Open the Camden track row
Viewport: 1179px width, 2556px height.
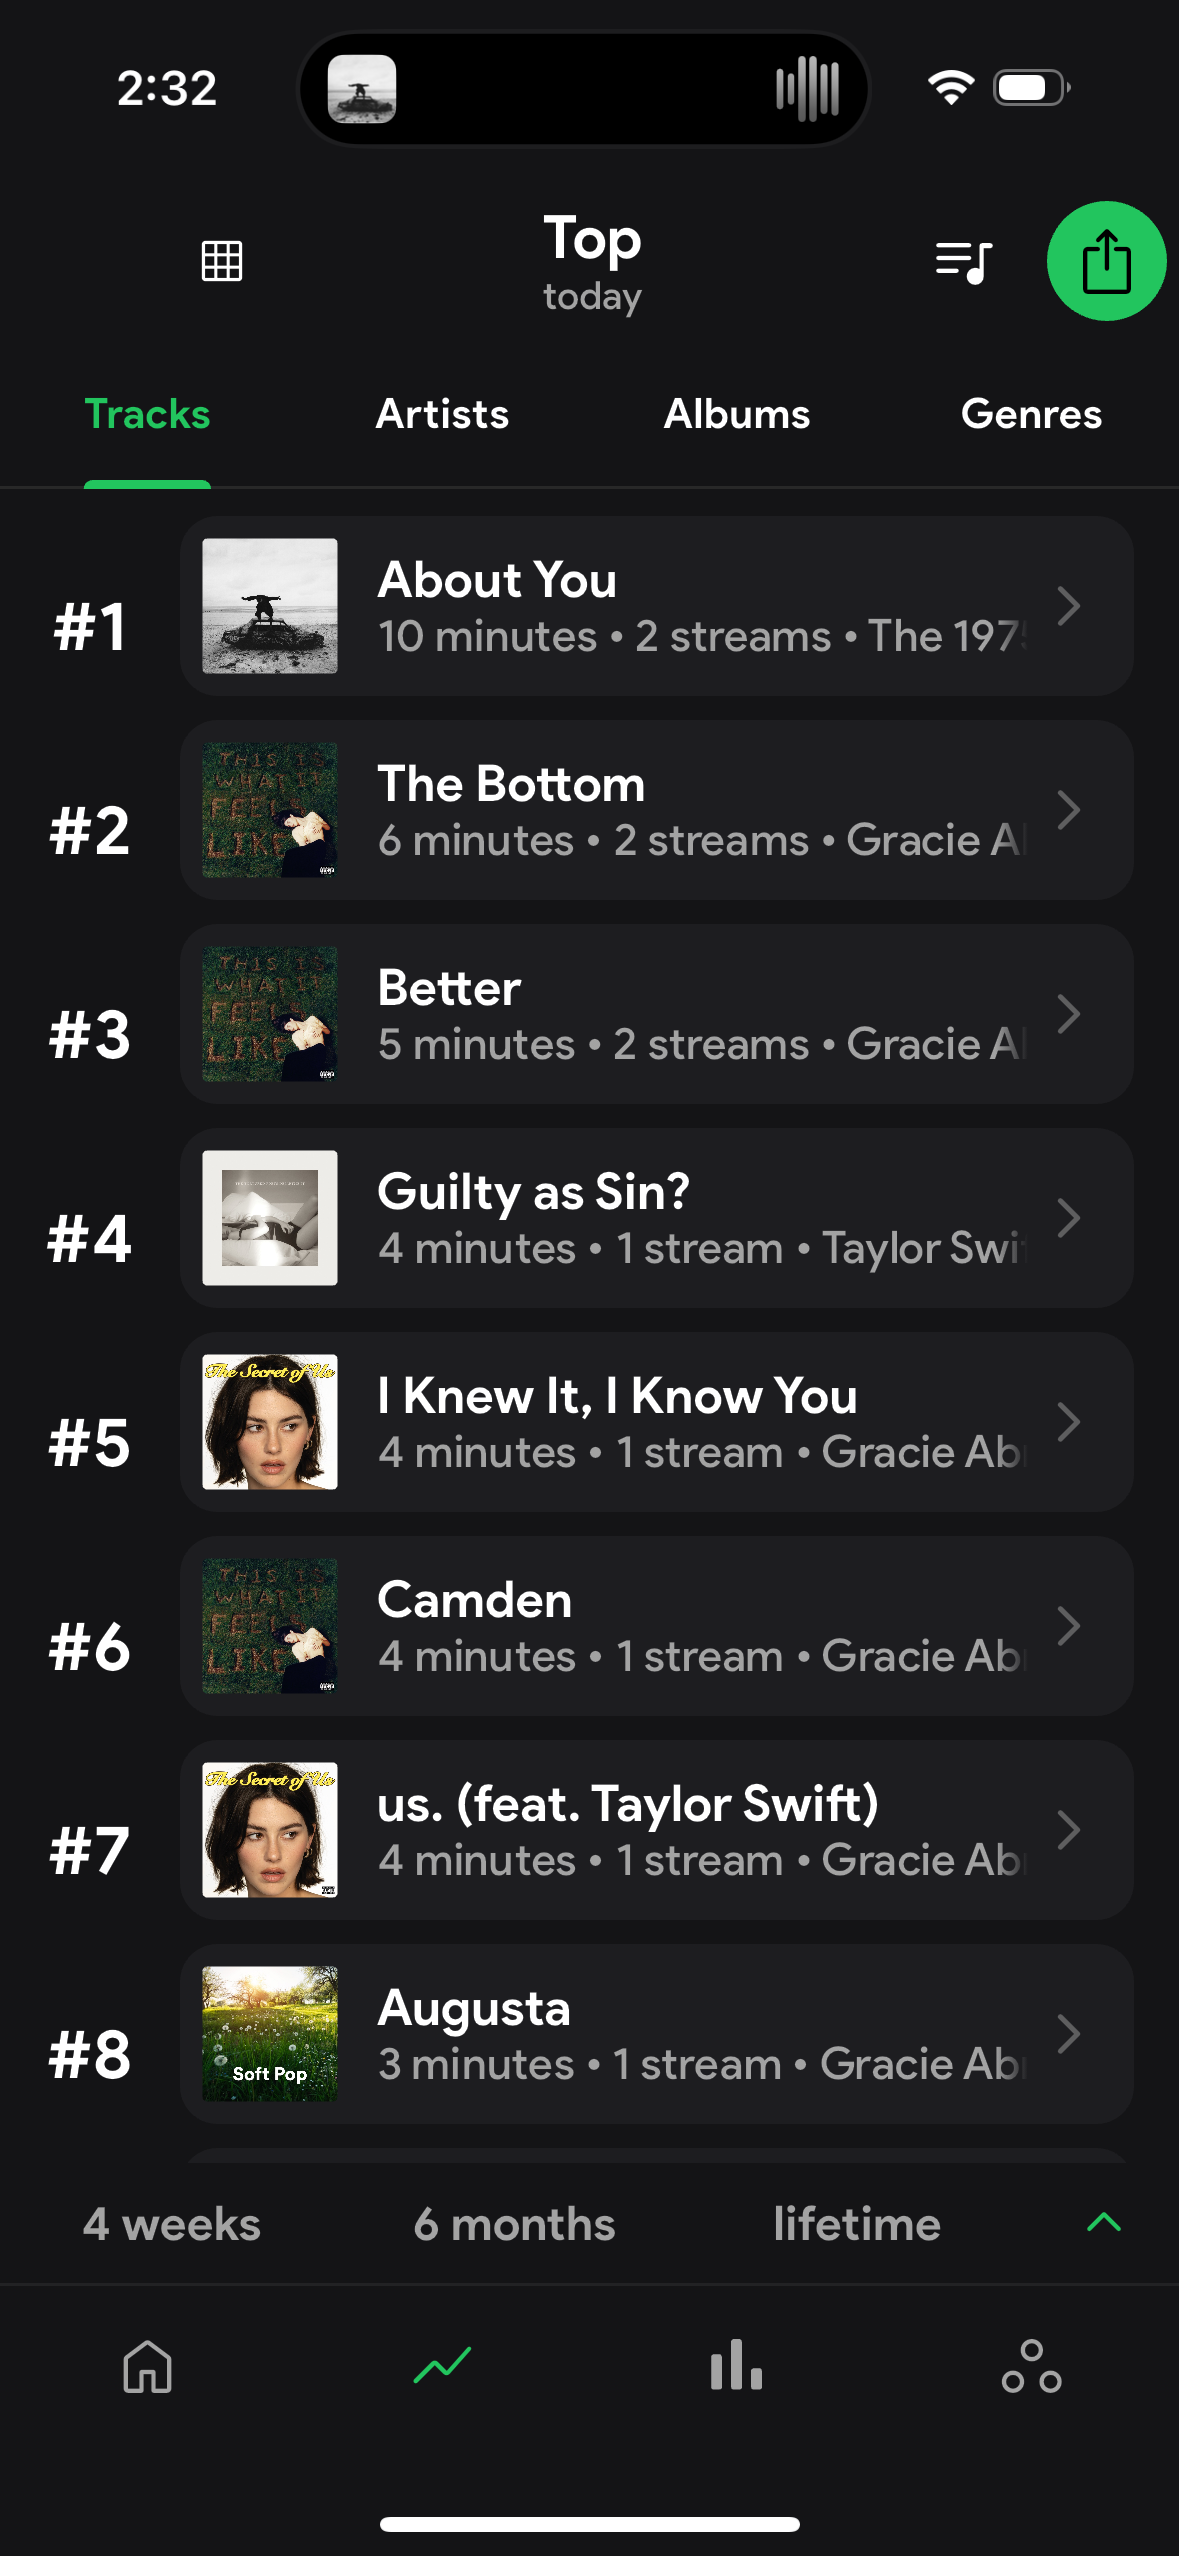click(x=656, y=1626)
